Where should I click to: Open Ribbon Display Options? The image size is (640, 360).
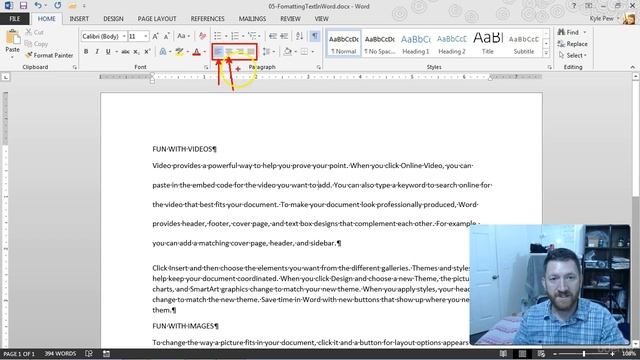[589, 6]
